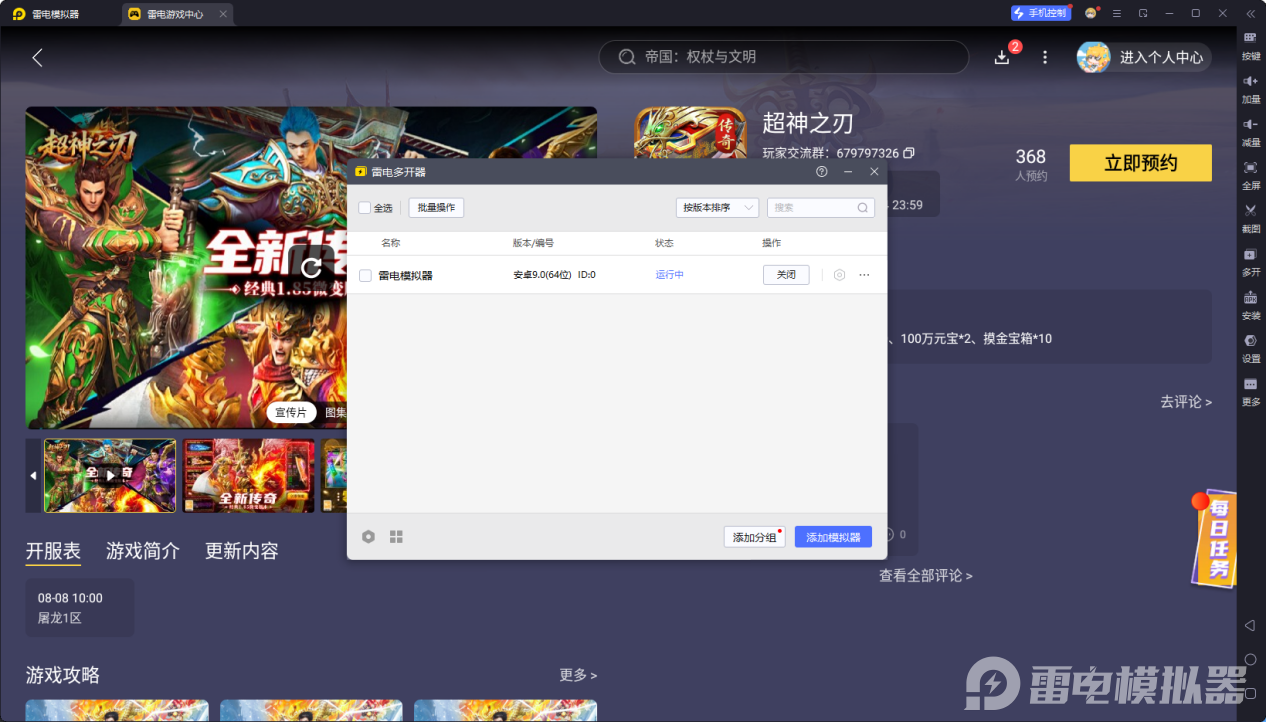
Task: Click the 批量操作 batch operation button
Action: (436, 208)
